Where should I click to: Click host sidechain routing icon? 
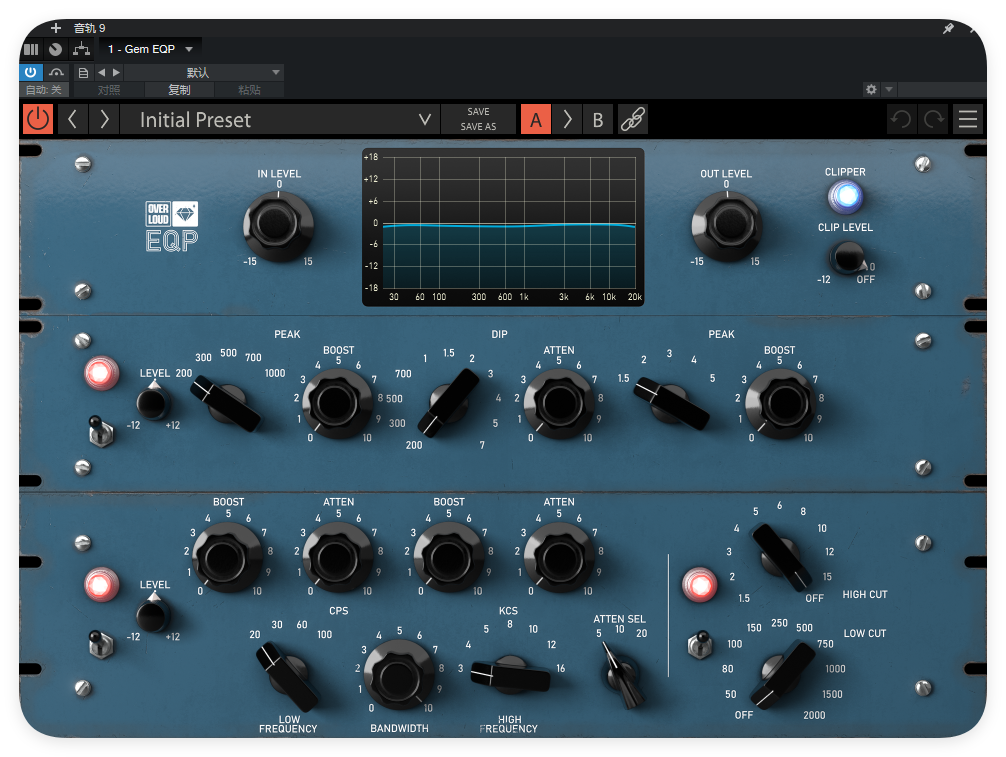(81, 49)
